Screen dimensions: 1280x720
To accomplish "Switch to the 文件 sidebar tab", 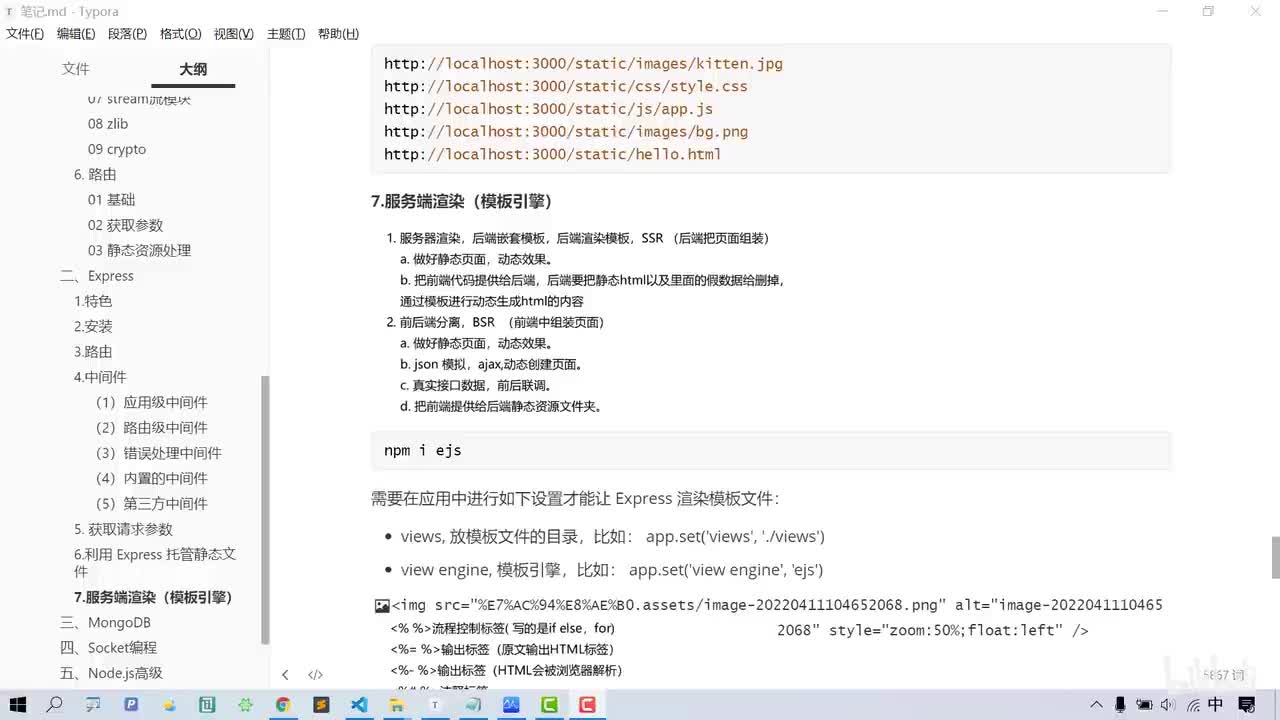I will coord(76,69).
